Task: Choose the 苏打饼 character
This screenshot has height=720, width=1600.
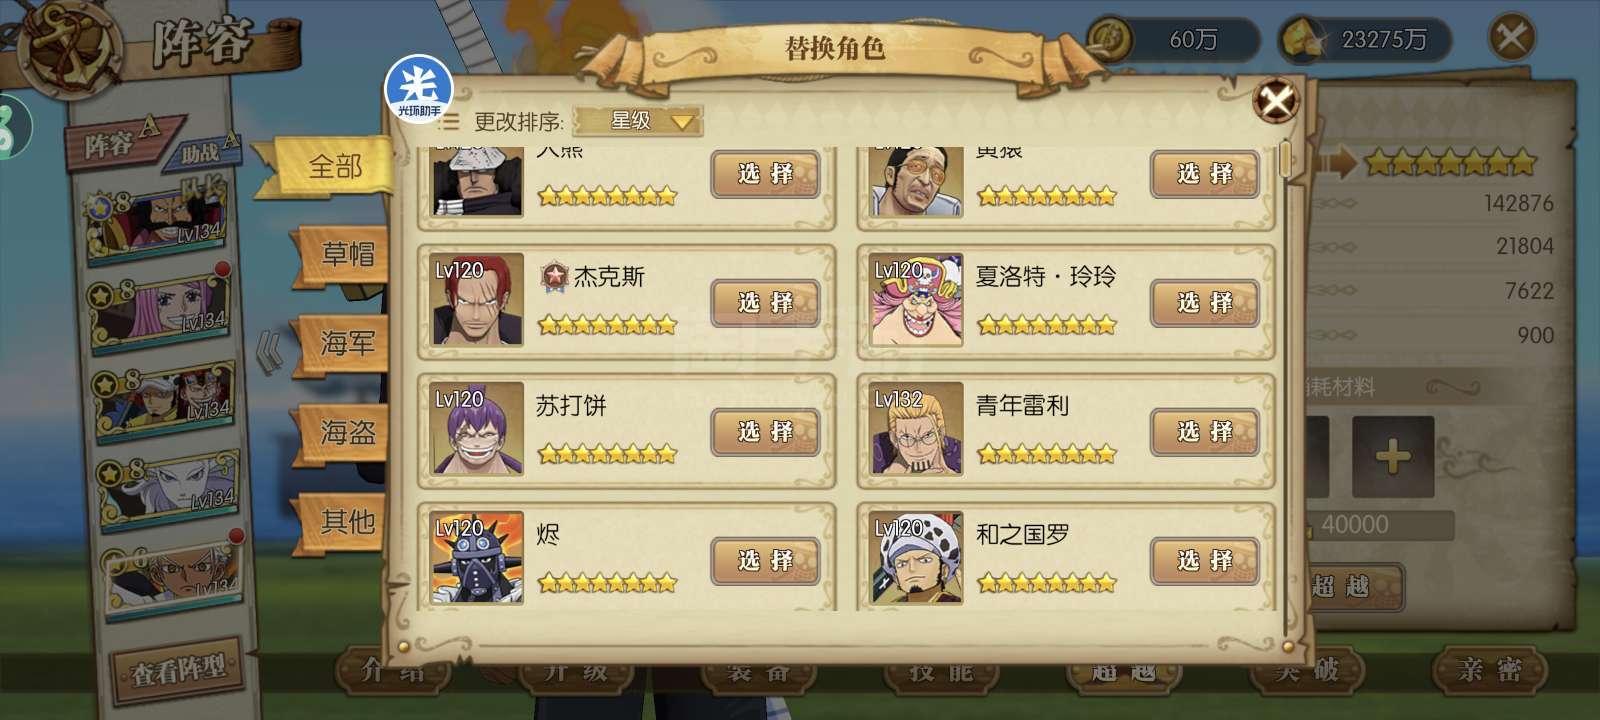Action: pyautogui.click(x=765, y=432)
